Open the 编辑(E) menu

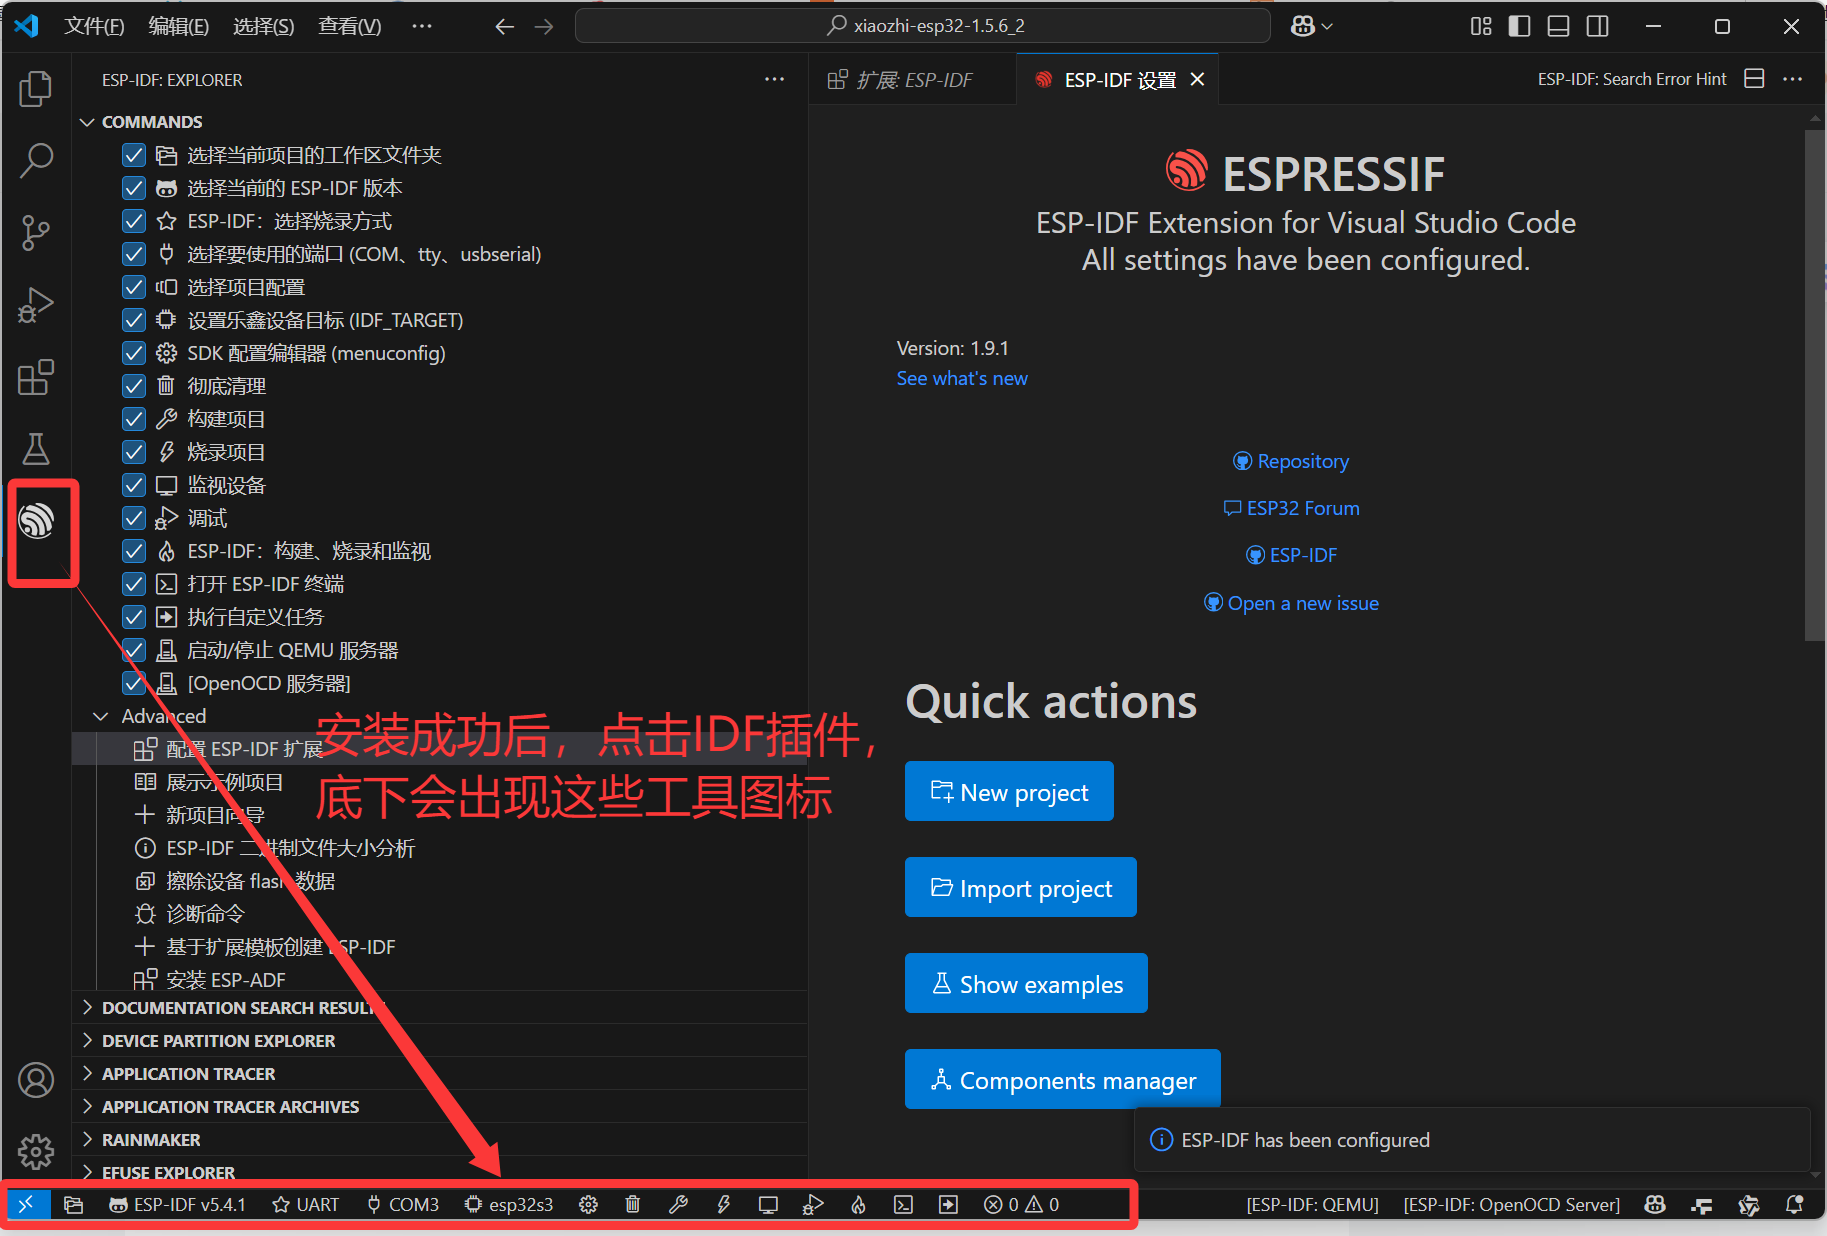pyautogui.click(x=179, y=26)
